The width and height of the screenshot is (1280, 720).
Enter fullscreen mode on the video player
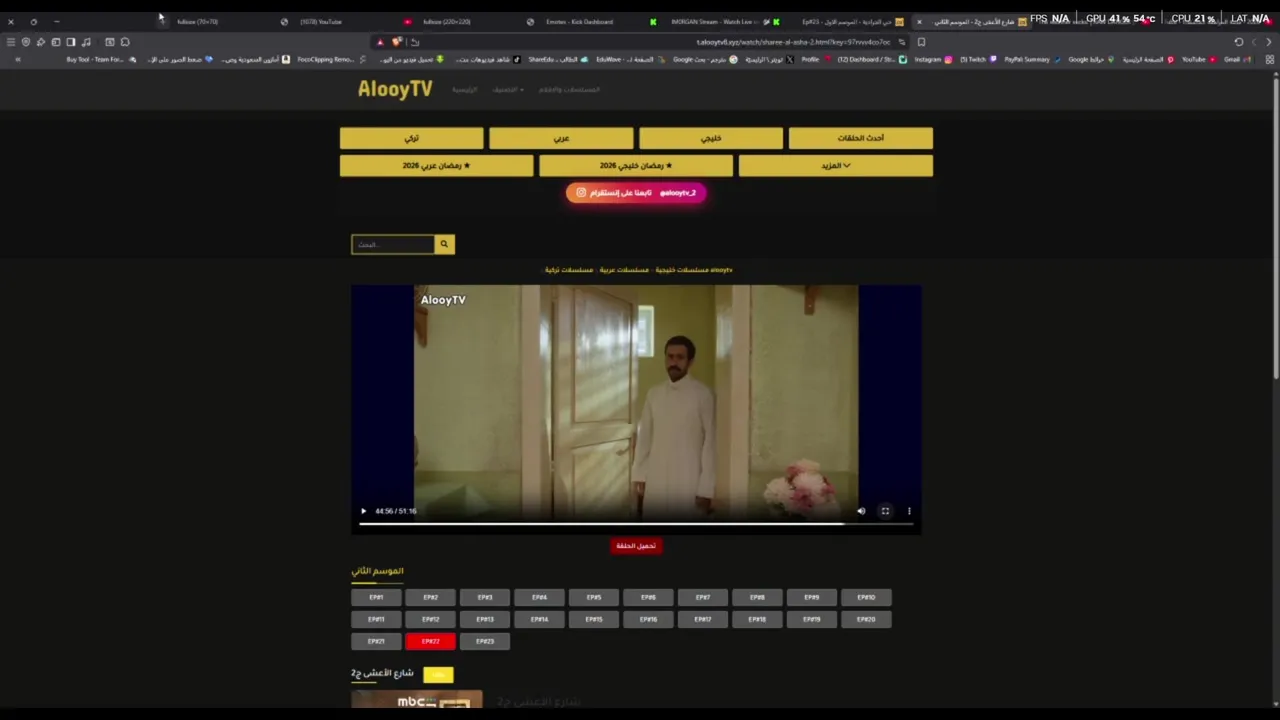[885, 511]
